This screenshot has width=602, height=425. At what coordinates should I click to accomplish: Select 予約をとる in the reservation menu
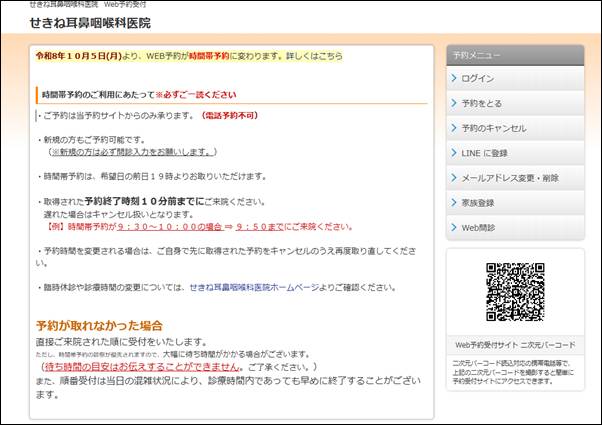click(x=515, y=103)
